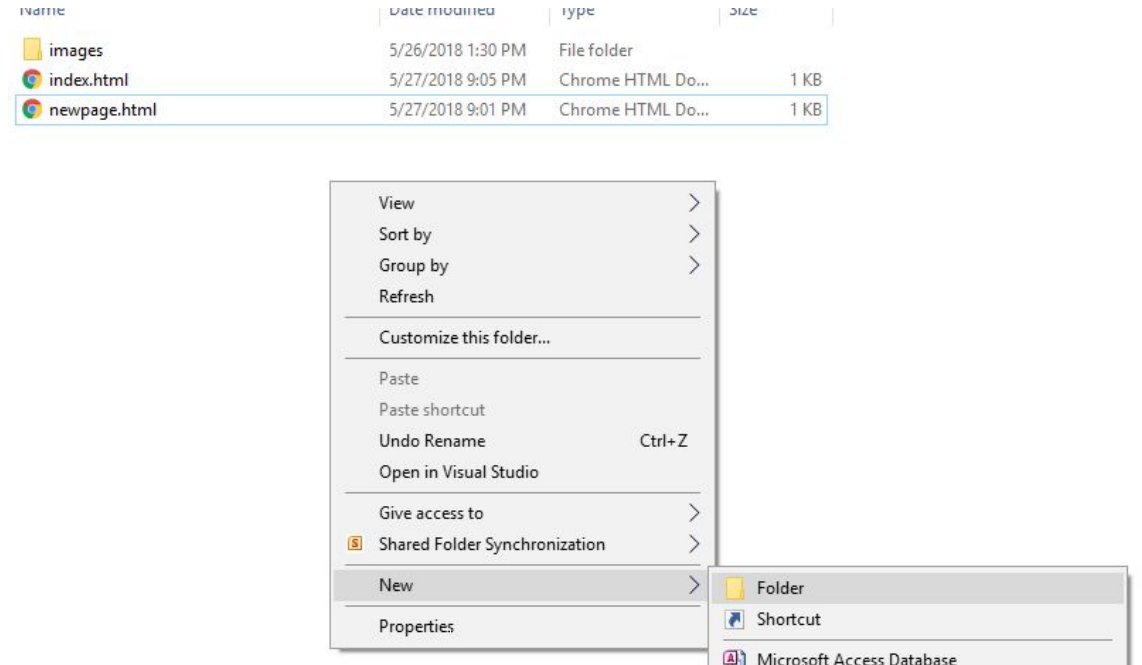Viewport: 1142px width, 665px height.
Task: Click the Chrome icon beside newpage.html
Action: [x=32, y=108]
